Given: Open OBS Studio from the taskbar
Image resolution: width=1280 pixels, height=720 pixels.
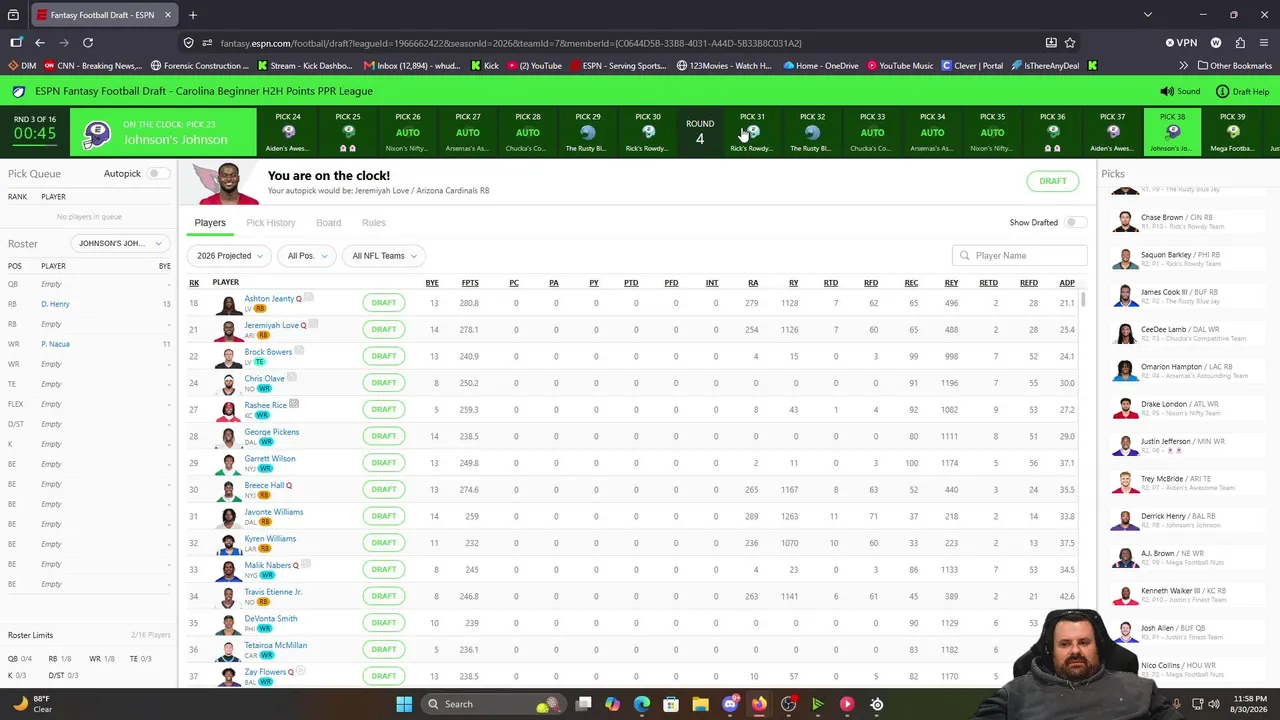Looking at the screenshot, I should 789,704.
